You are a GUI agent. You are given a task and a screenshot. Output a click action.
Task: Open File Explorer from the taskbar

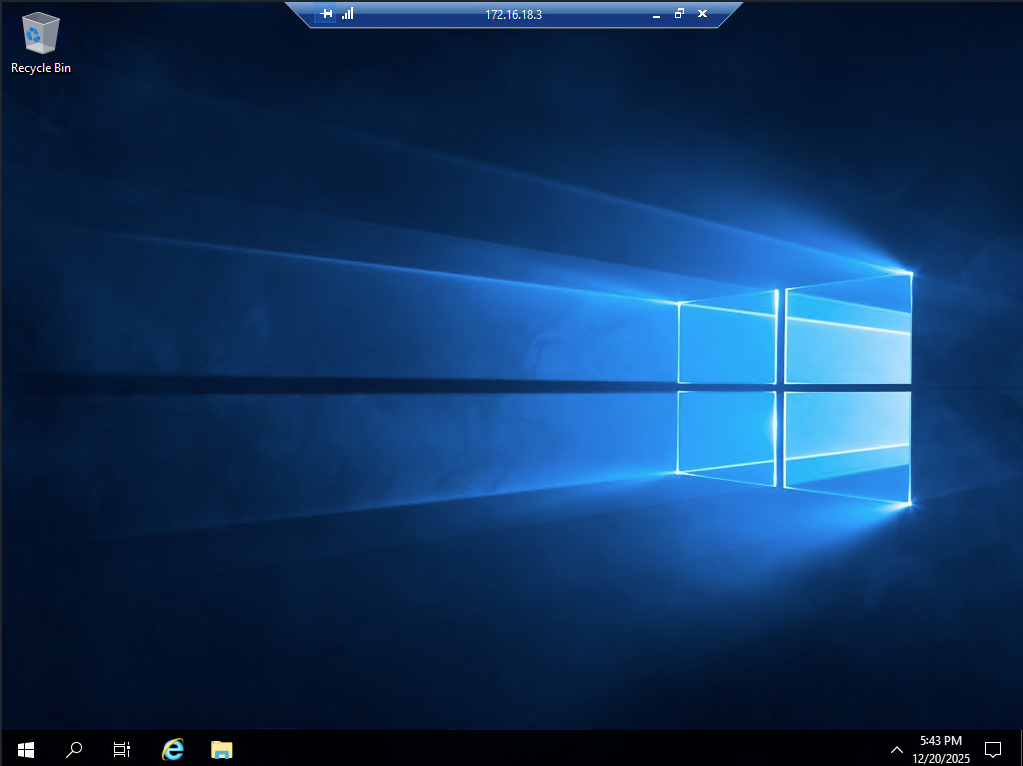click(222, 748)
